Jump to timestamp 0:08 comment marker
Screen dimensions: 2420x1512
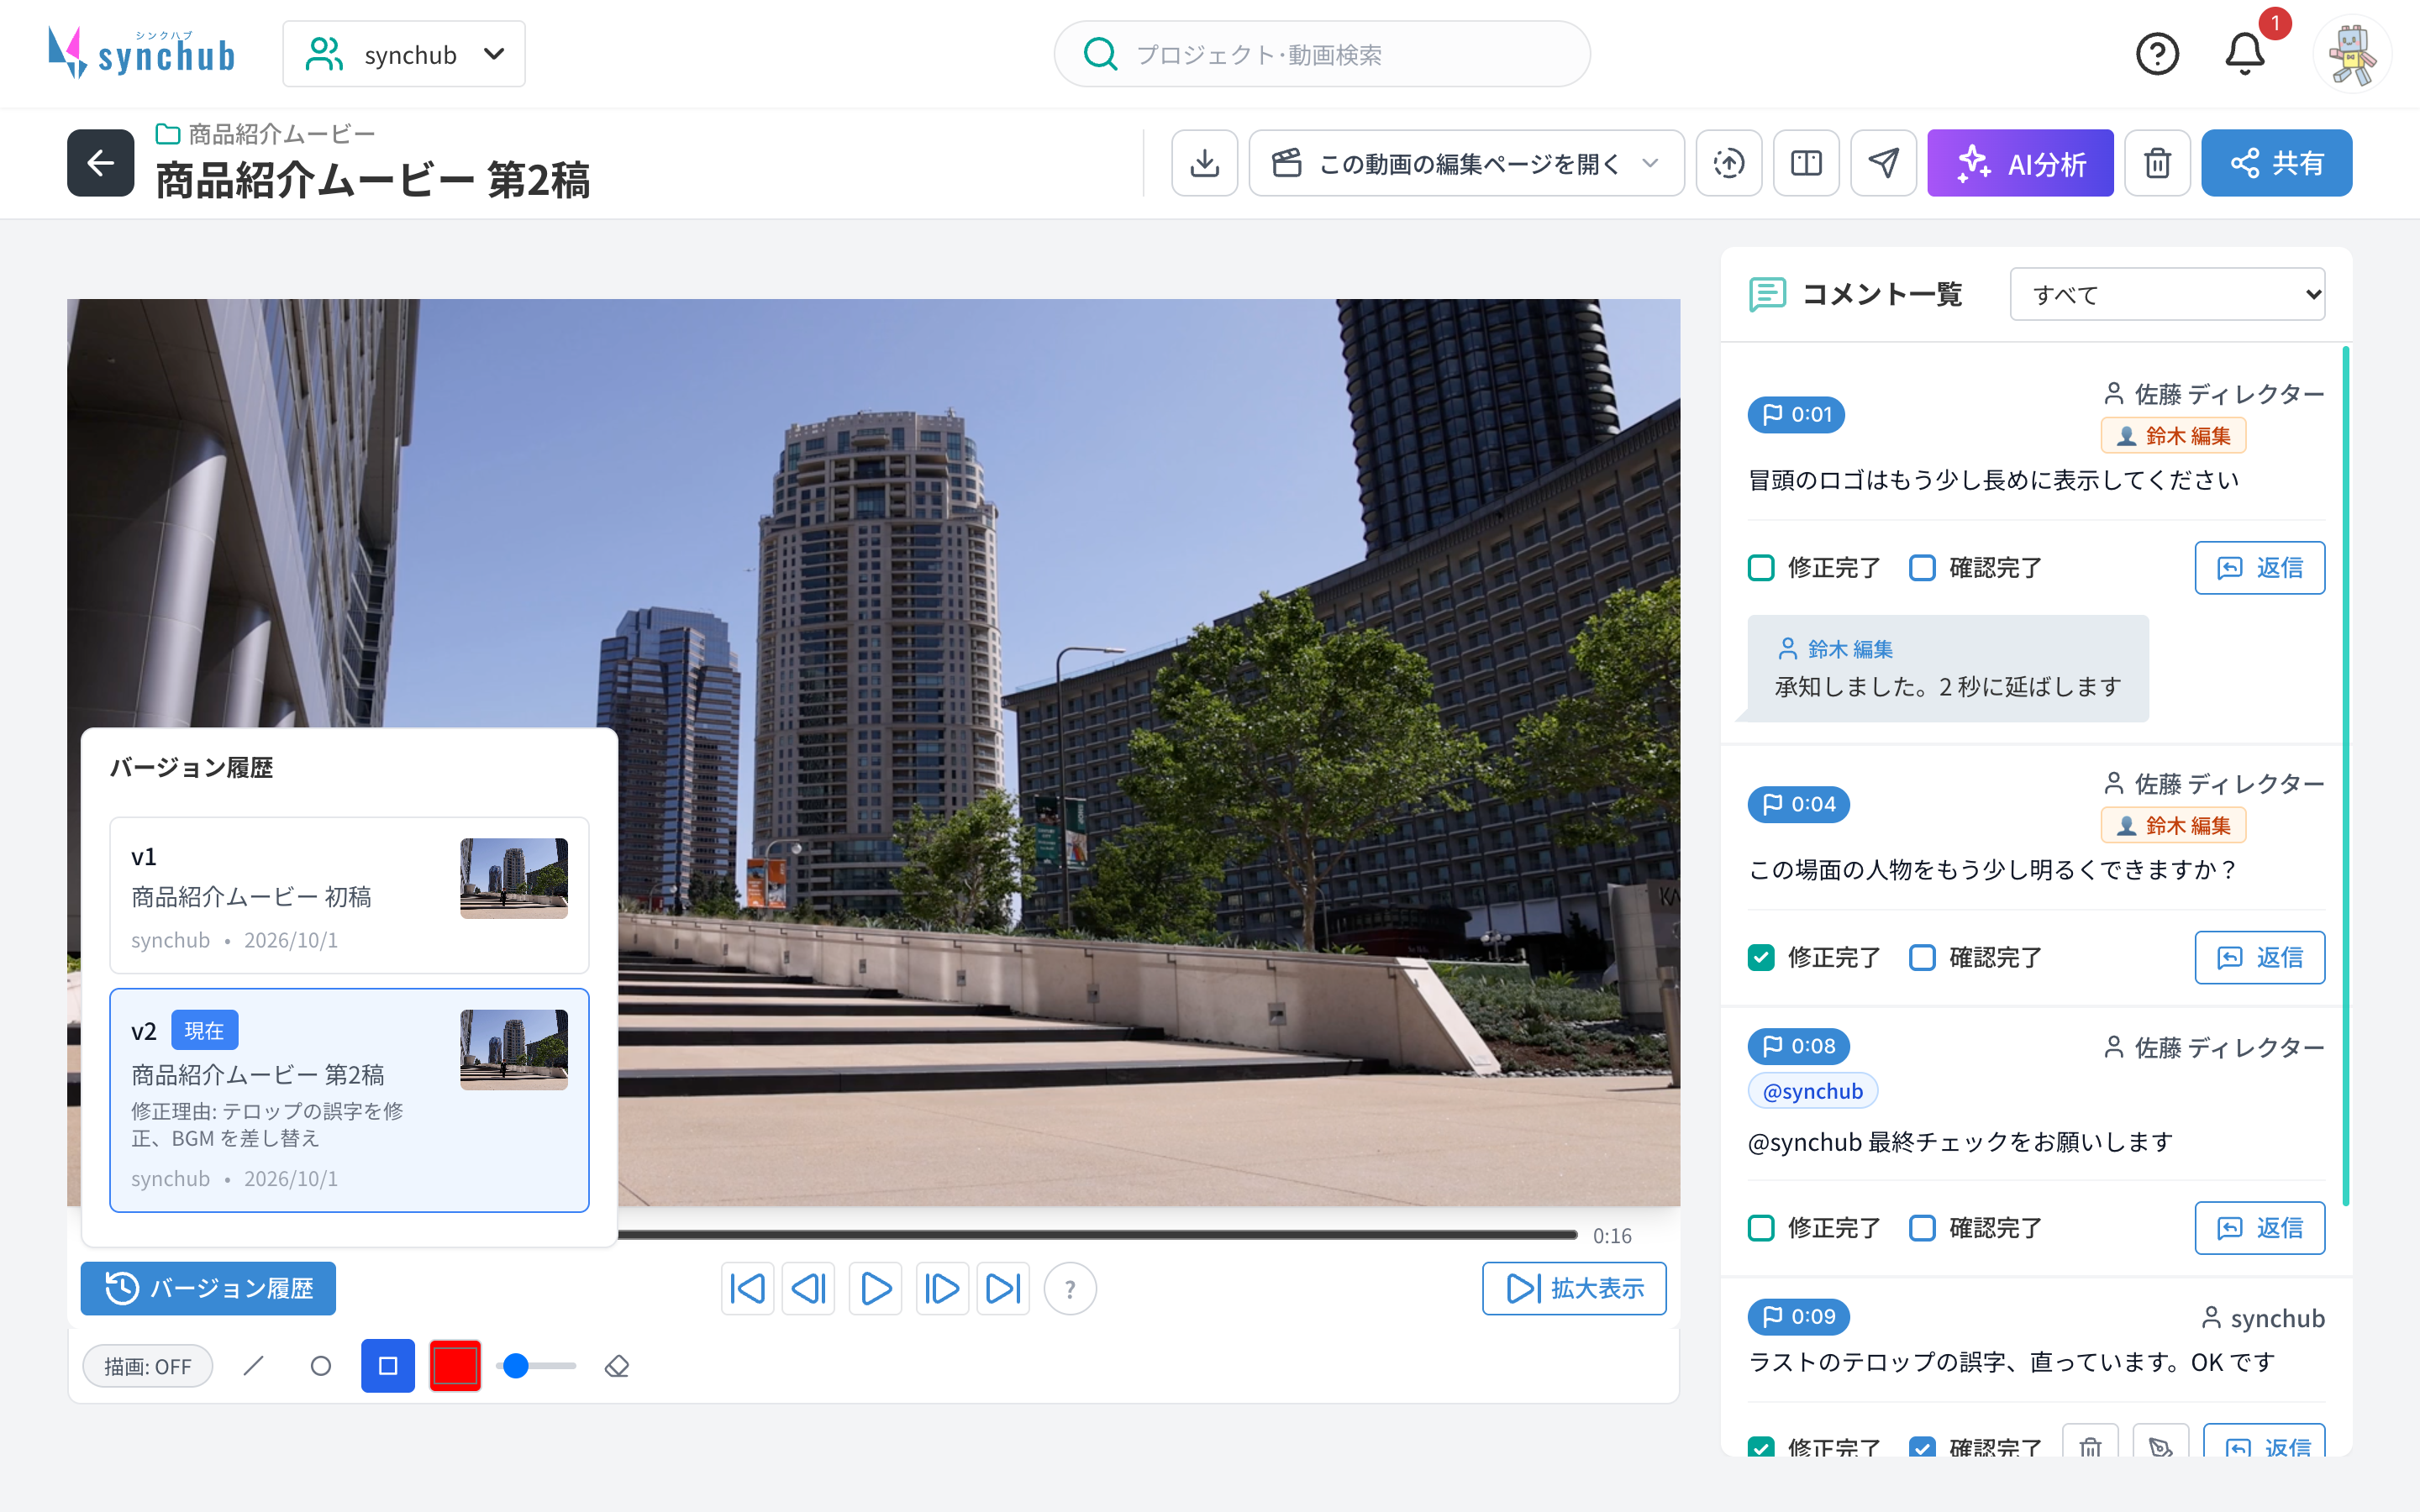(1798, 1046)
